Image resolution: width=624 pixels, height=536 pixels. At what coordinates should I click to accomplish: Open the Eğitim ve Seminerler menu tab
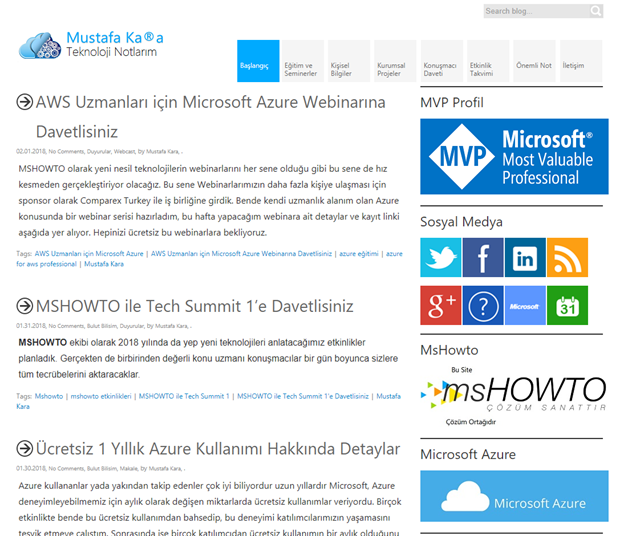point(303,61)
